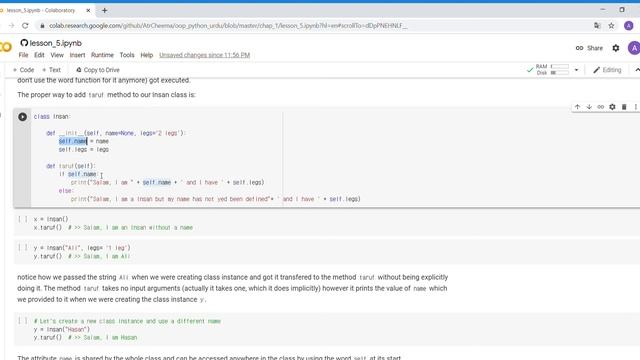The height and width of the screenshot is (360, 640).
Task: Expand the RAM Disk runtime dropdown arrow
Action: [576, 70]
